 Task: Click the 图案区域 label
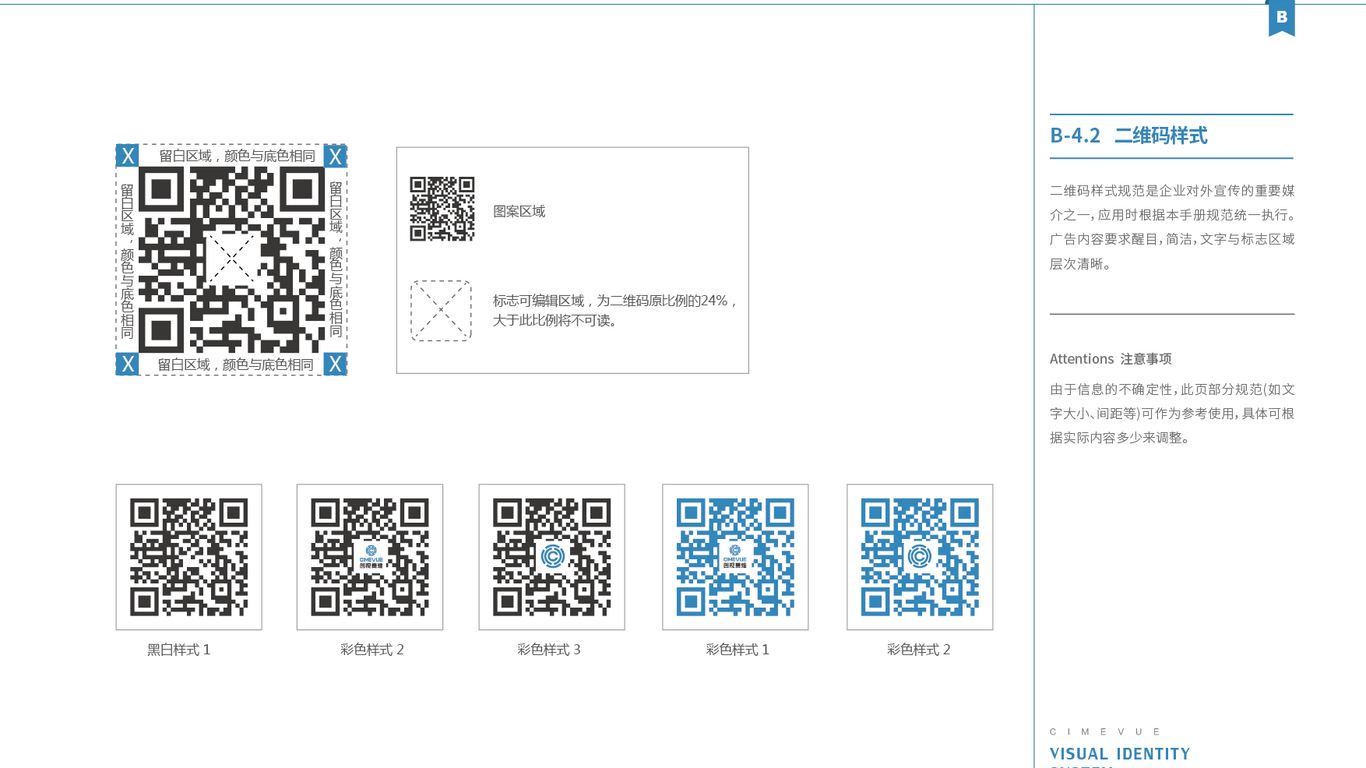(519, 212)
